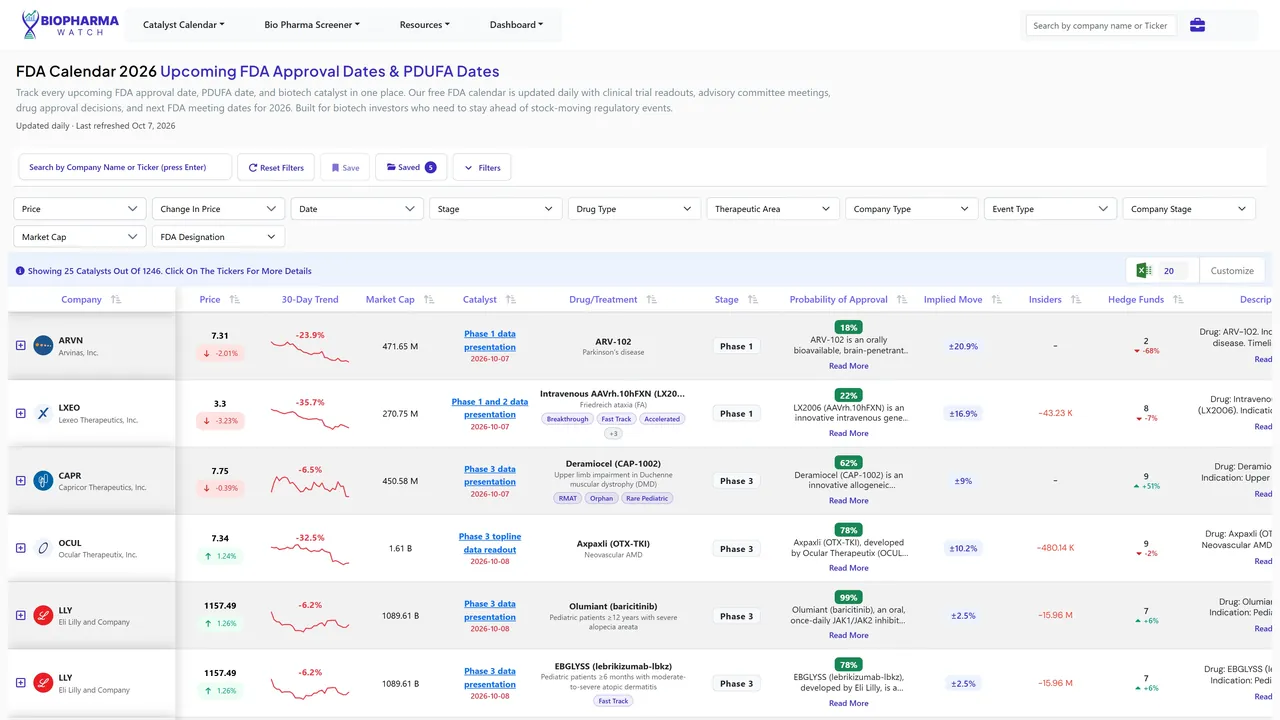Sort by the Price column icon

click(235, 299)
